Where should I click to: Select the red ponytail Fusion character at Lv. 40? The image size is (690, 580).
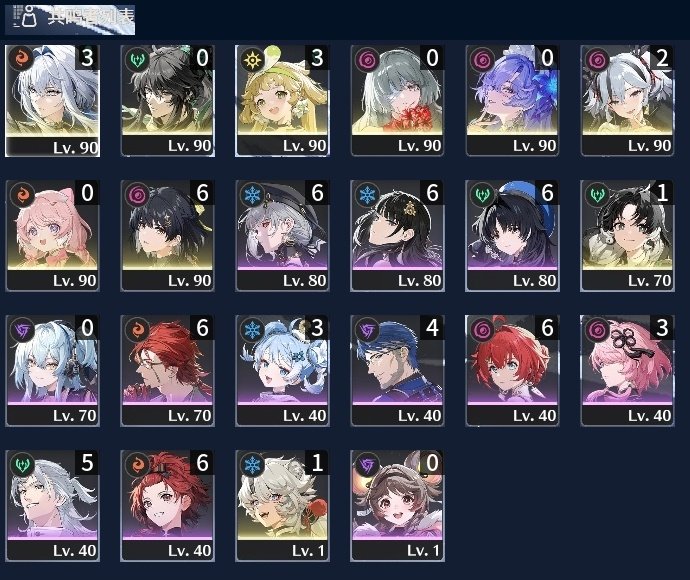(x=167, y=506)
